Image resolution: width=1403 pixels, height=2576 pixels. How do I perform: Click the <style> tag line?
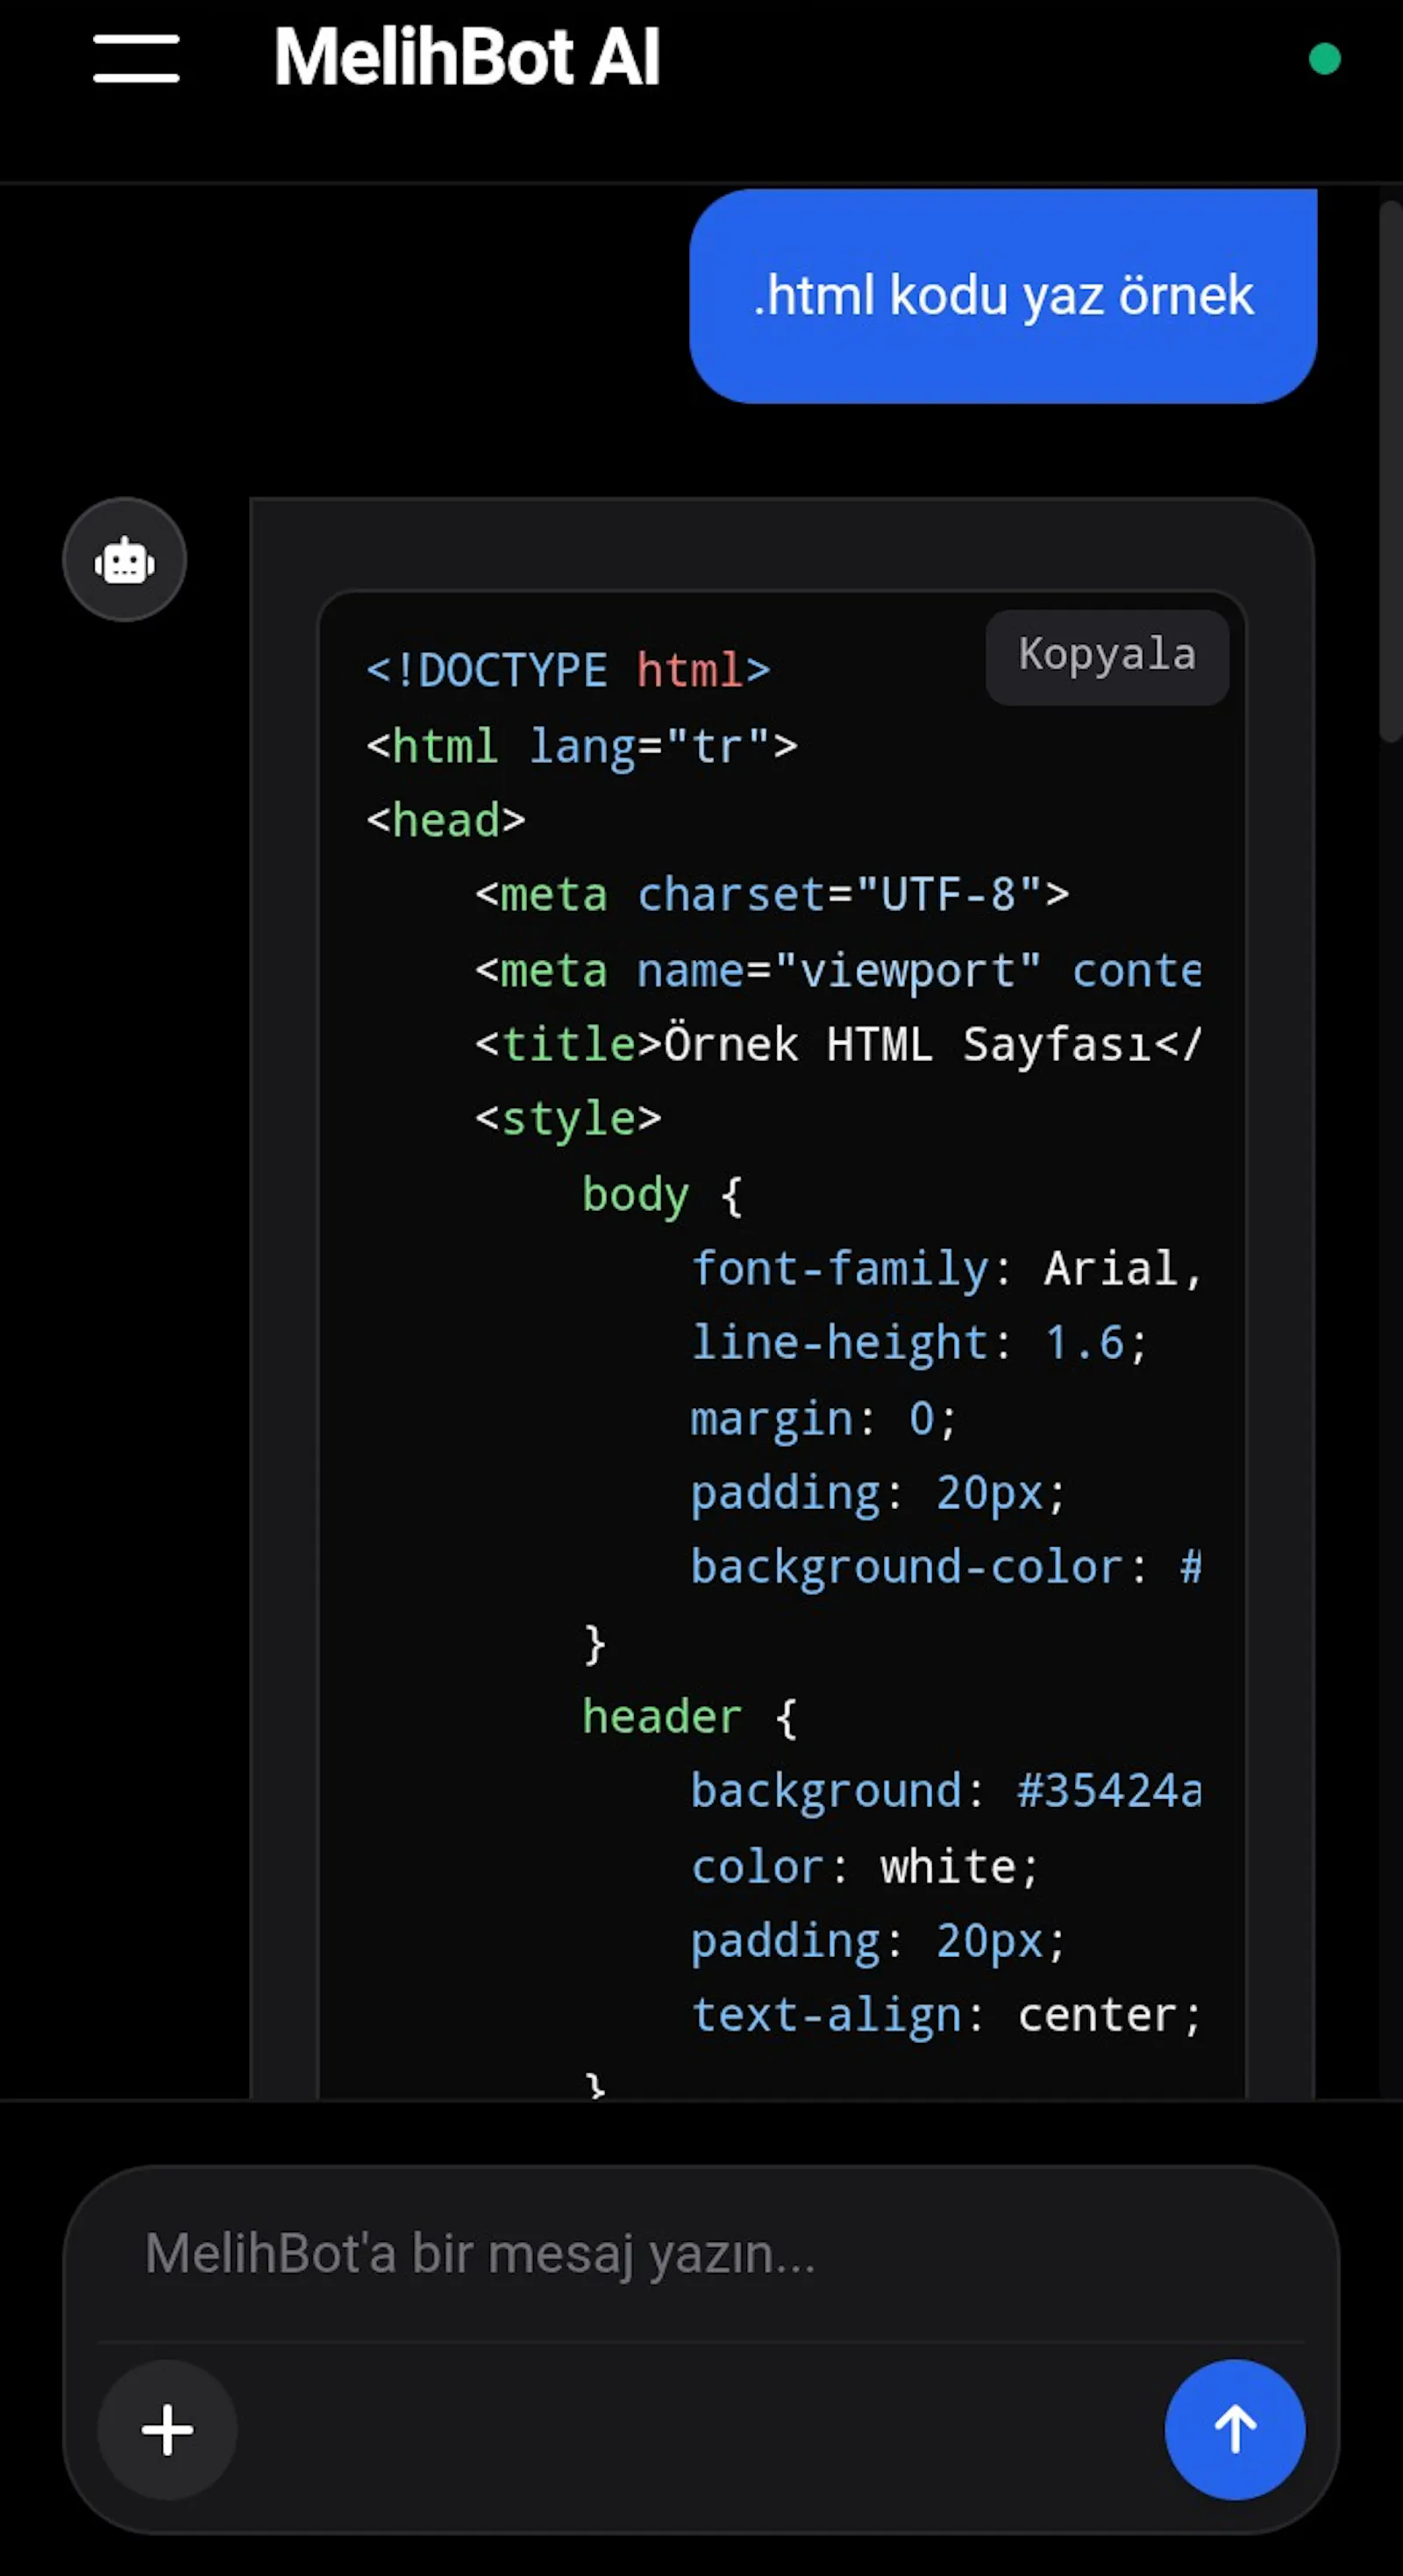point(568,1118)
